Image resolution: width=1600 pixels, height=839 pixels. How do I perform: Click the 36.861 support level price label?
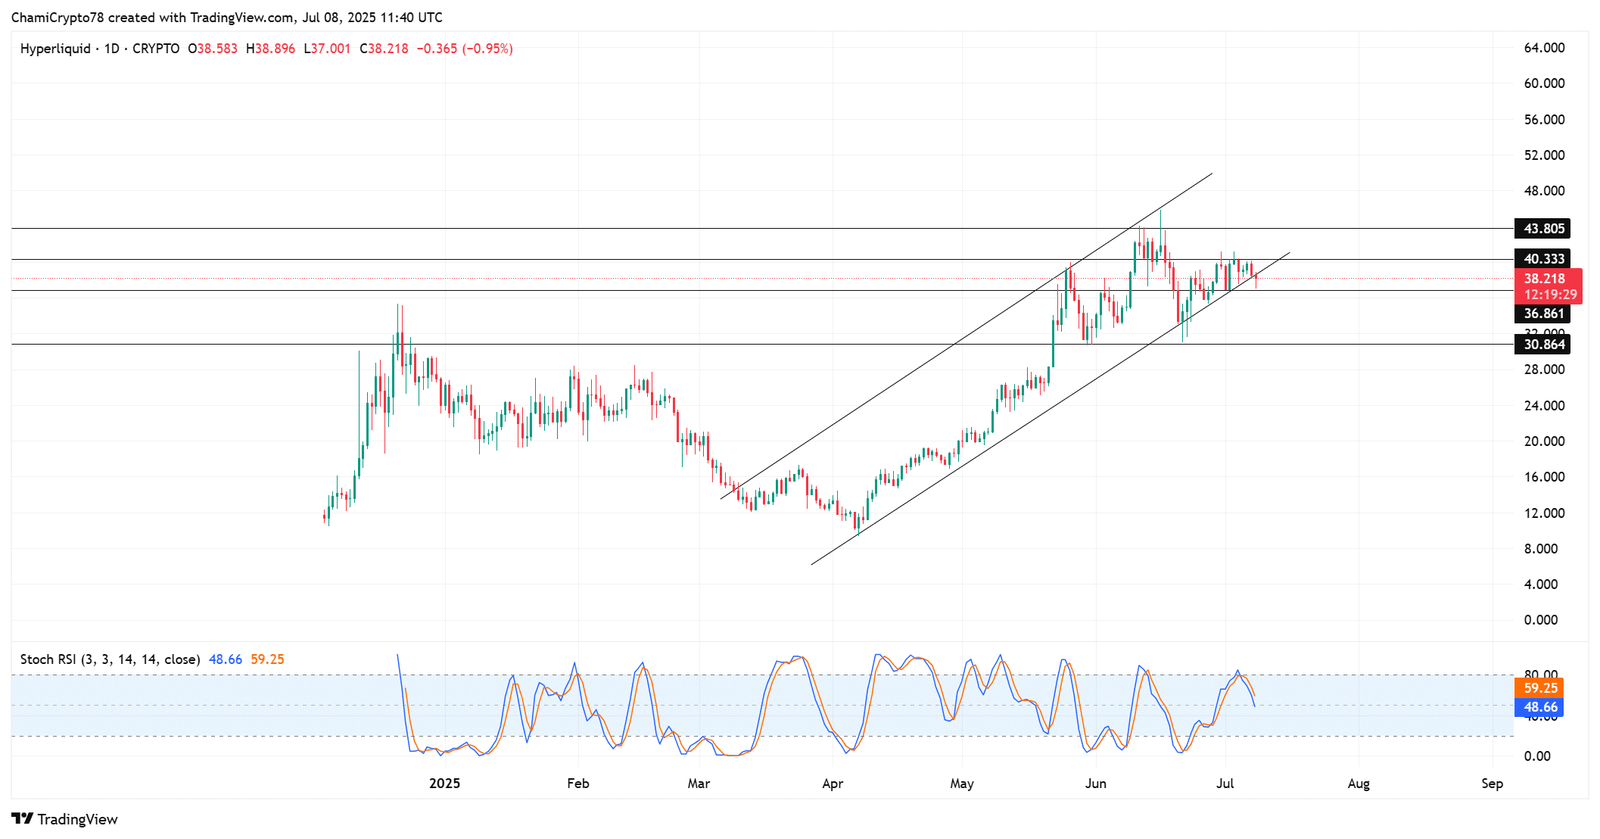[1544, 314]
